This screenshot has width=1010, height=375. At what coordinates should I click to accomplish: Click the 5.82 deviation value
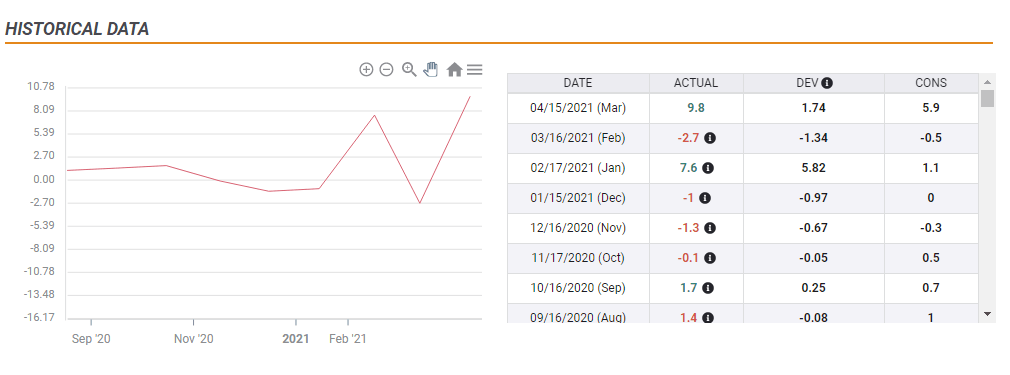814,168
